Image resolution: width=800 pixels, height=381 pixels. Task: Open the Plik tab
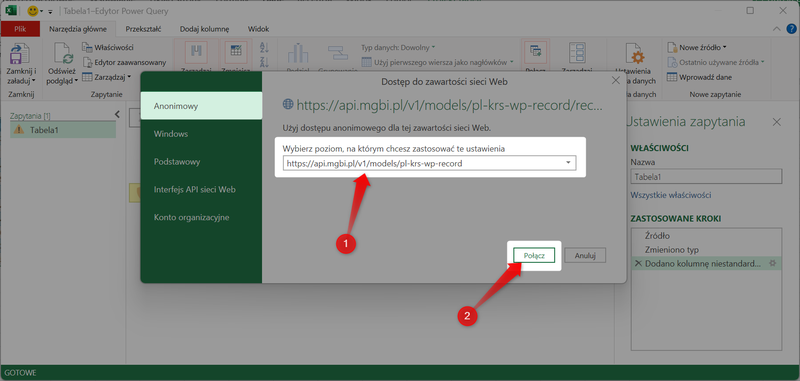pyautogui.click(x=20, y=29)
